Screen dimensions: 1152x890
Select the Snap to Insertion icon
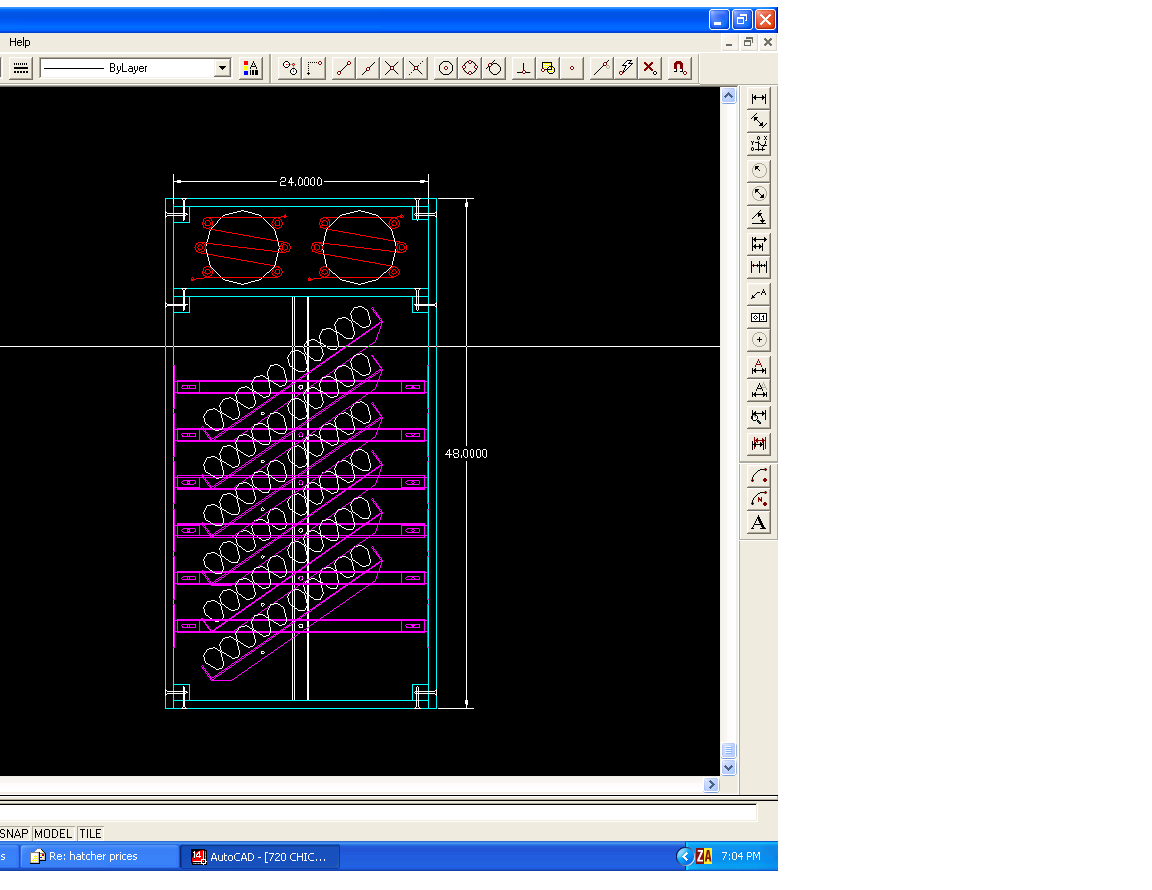coord(547,68)
